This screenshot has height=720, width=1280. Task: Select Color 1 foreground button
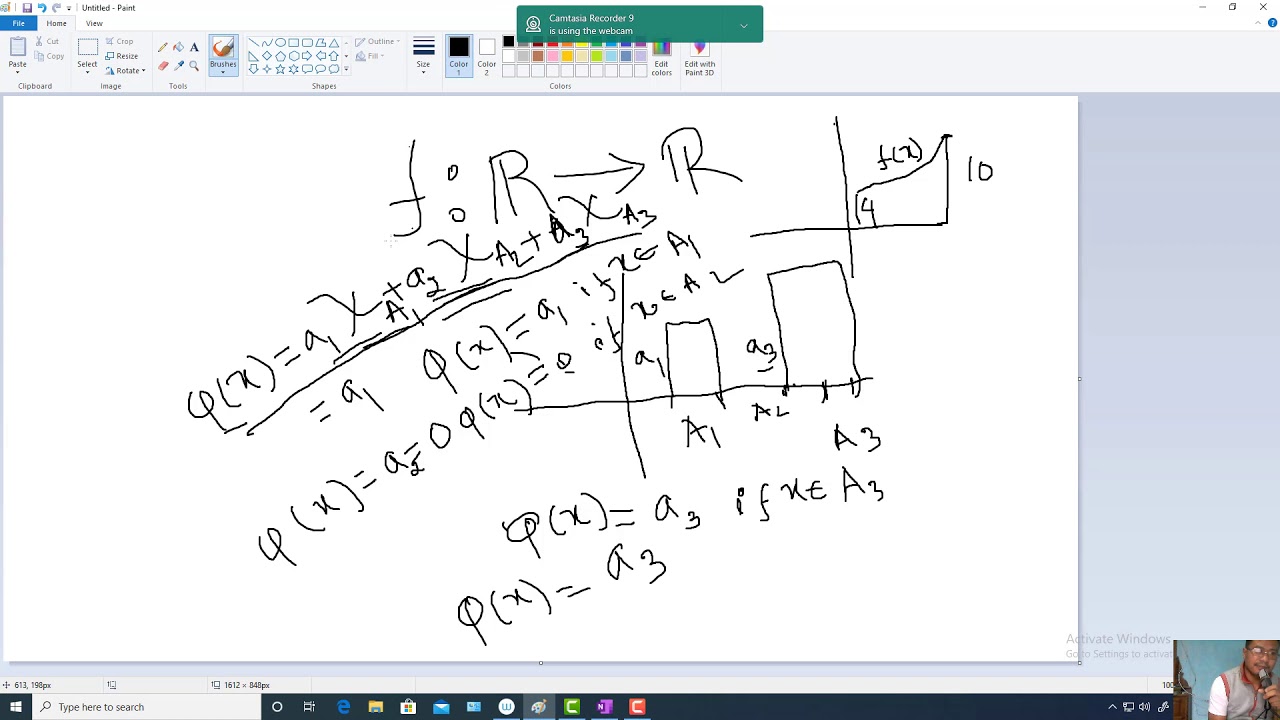click(x=459, y=56)
